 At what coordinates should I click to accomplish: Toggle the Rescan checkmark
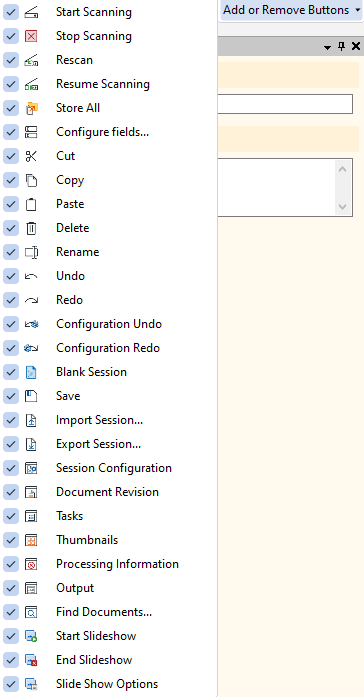(x=11, y=60)
